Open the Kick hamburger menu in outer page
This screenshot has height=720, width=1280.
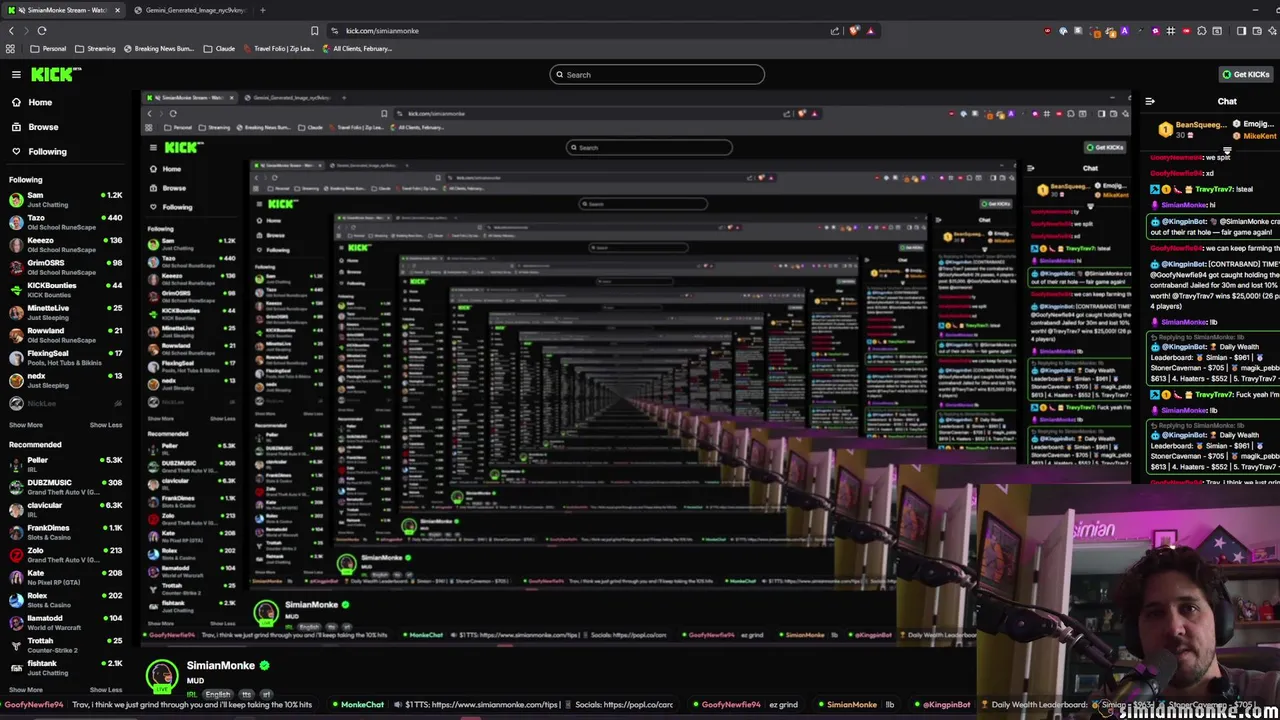16,74
